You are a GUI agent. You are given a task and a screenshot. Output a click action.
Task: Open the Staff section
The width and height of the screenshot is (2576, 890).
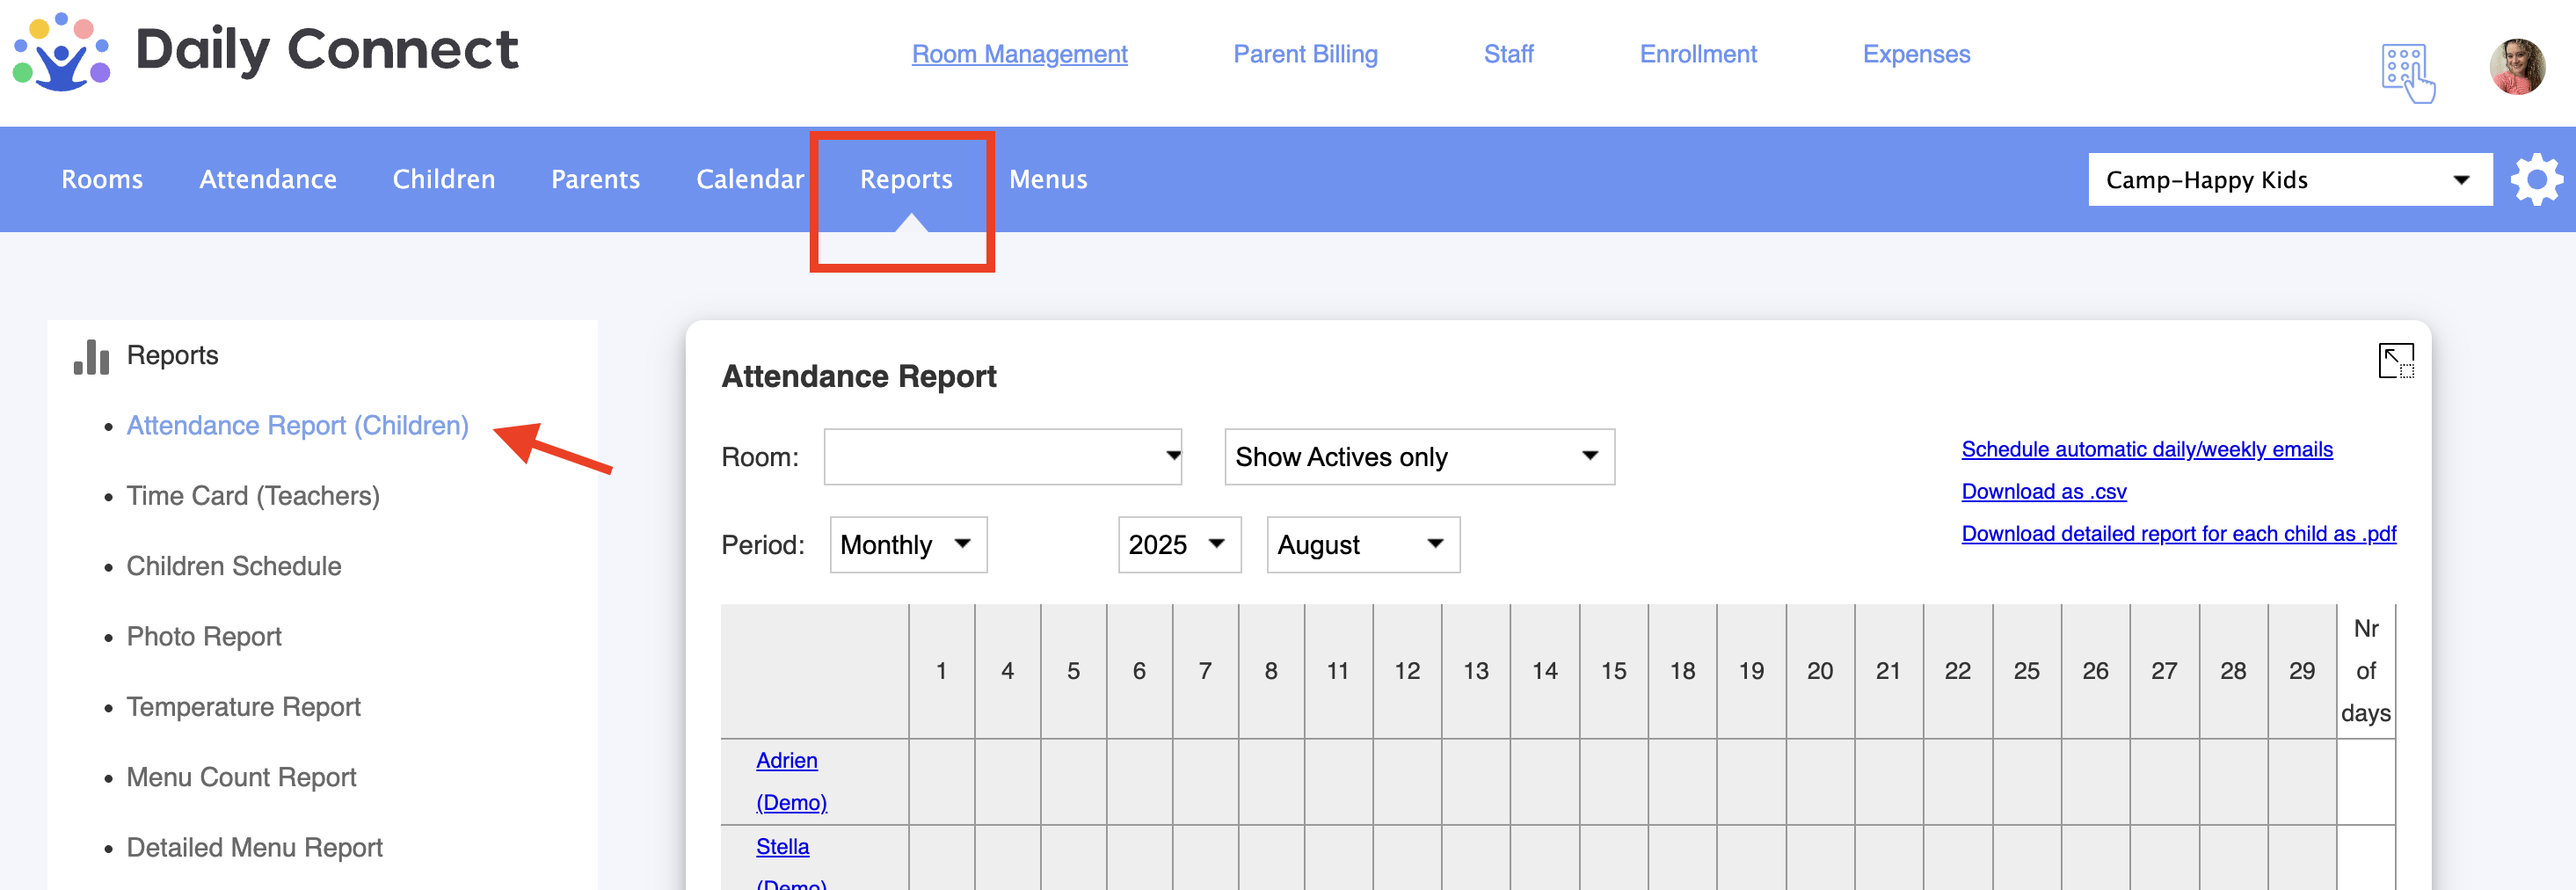[x=1508, y=54]
